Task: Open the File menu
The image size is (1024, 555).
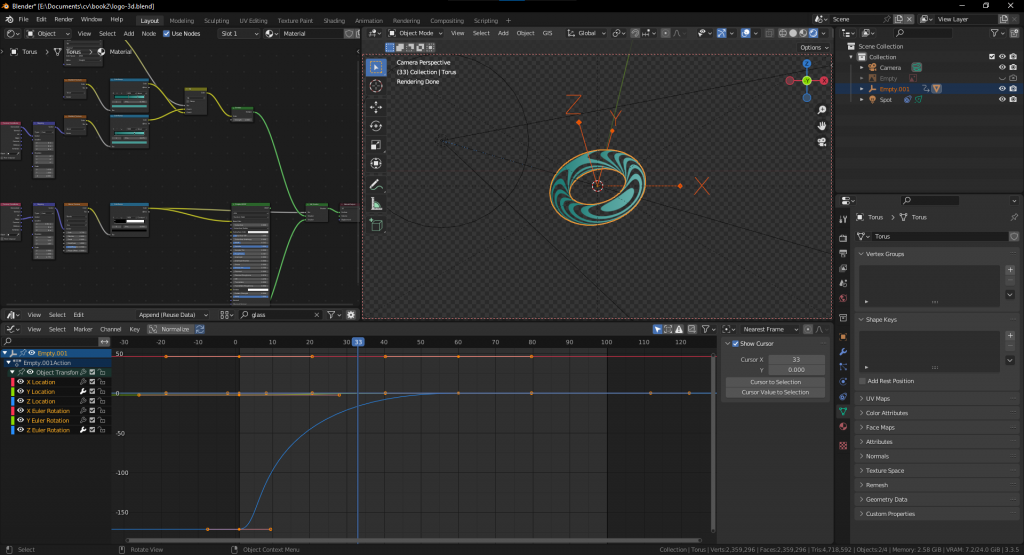Action: click(x=24, y=20)
